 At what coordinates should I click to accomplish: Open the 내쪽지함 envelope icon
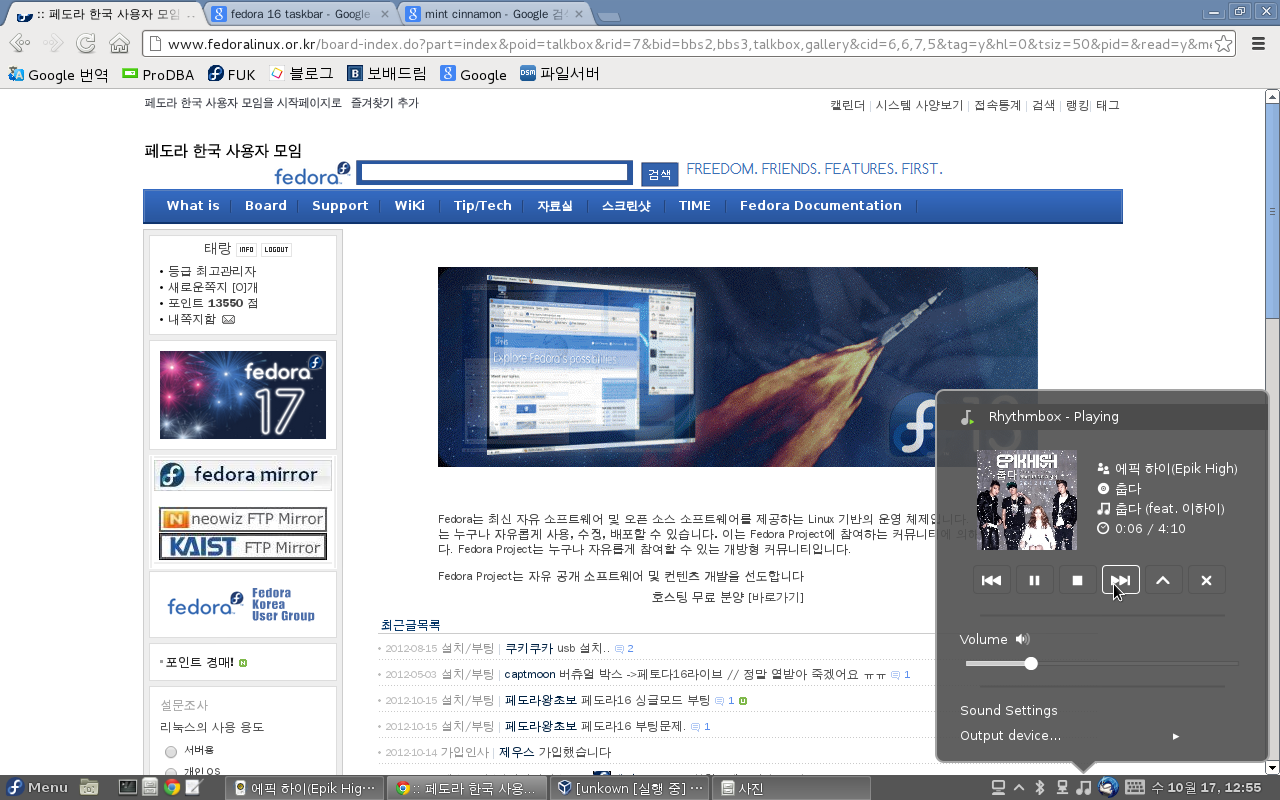pyautogui.click(x=228, y=320)
